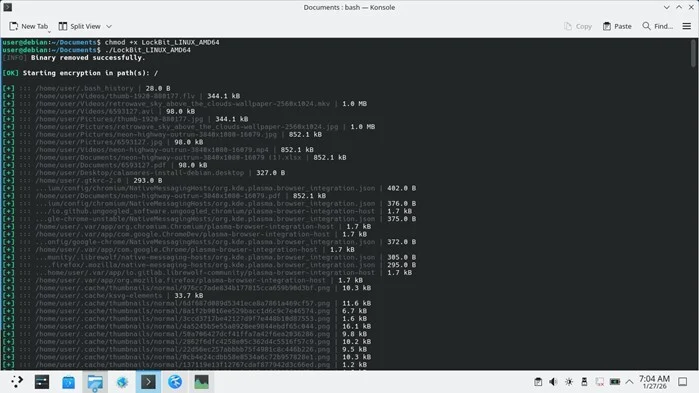The width and height of the screenshot is (699, 393).
Task: Click the title bar's keep-below down arrow
Action: click(x=666, y=7)
